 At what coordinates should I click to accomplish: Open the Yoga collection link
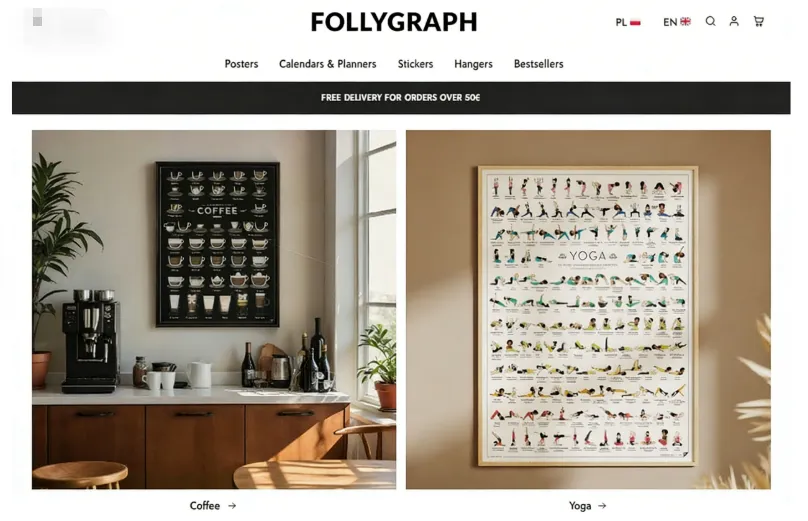(x=580, y=506)
